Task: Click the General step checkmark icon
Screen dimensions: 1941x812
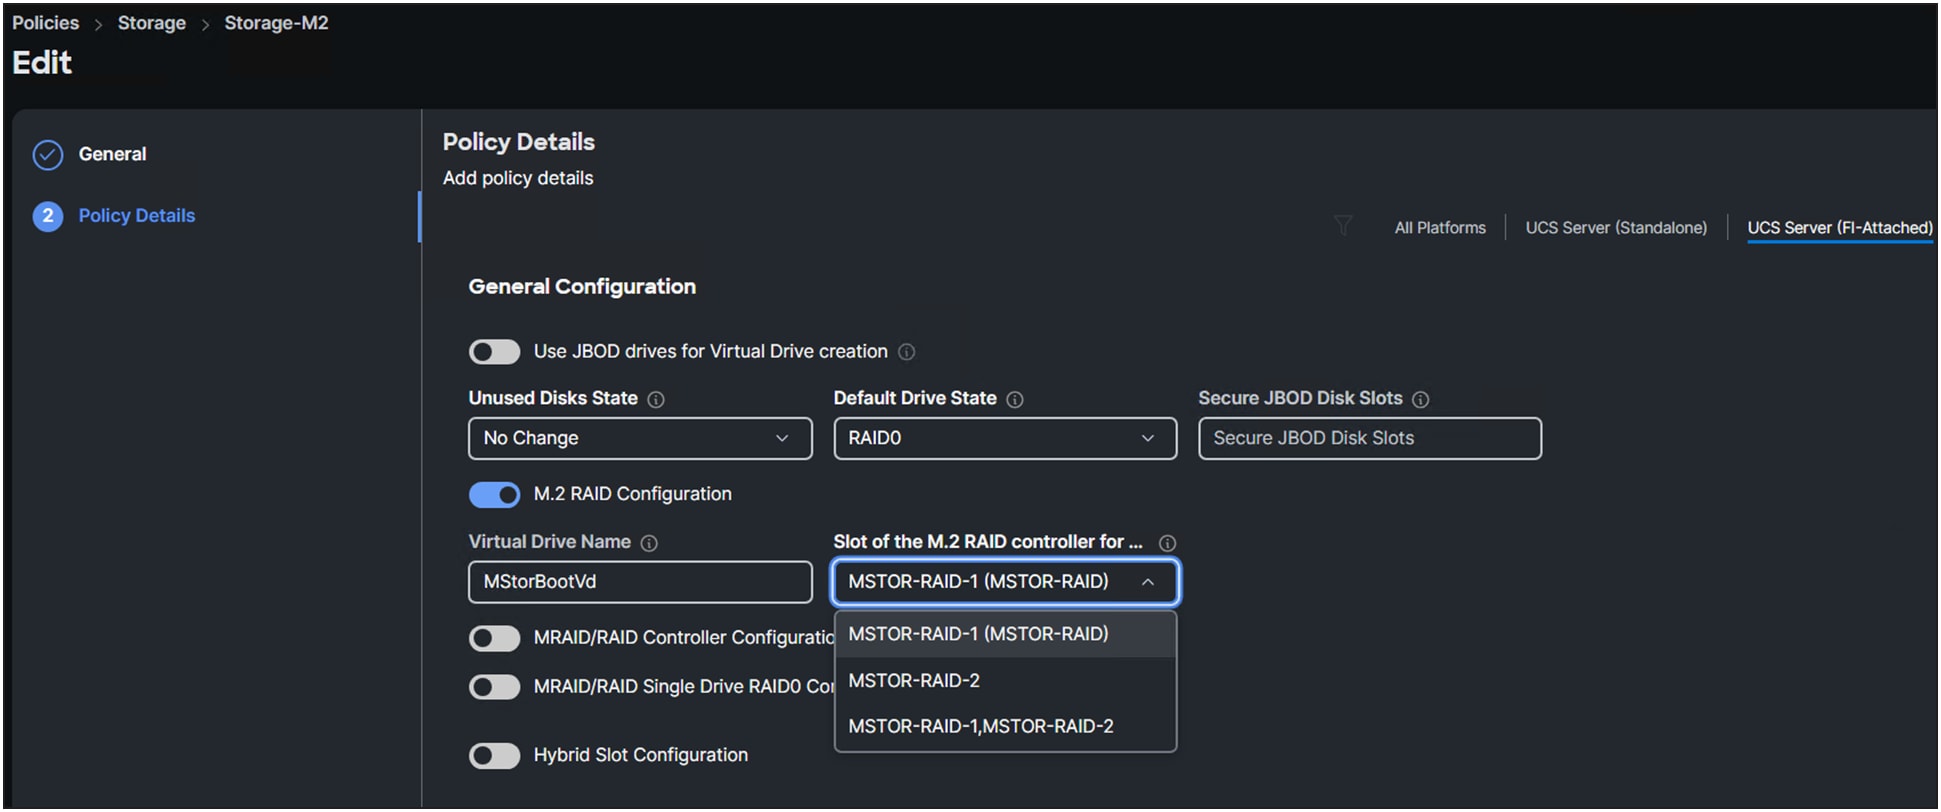Action: [x=48, y=155]
